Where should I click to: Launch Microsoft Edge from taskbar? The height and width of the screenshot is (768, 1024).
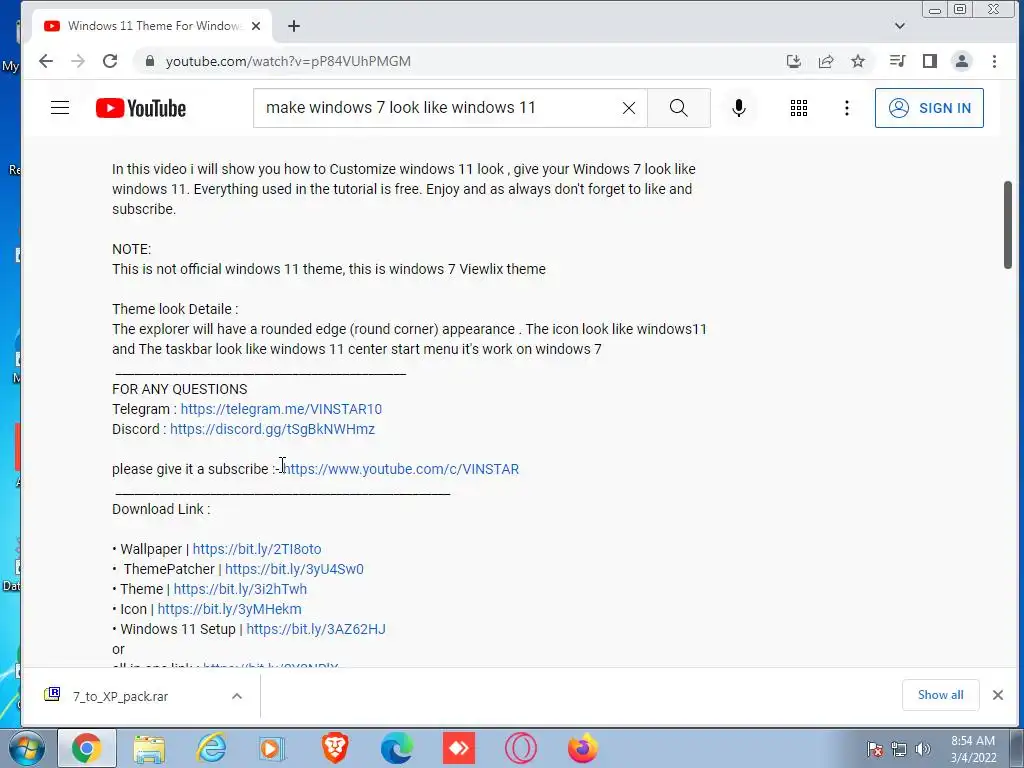coord(396,748)
